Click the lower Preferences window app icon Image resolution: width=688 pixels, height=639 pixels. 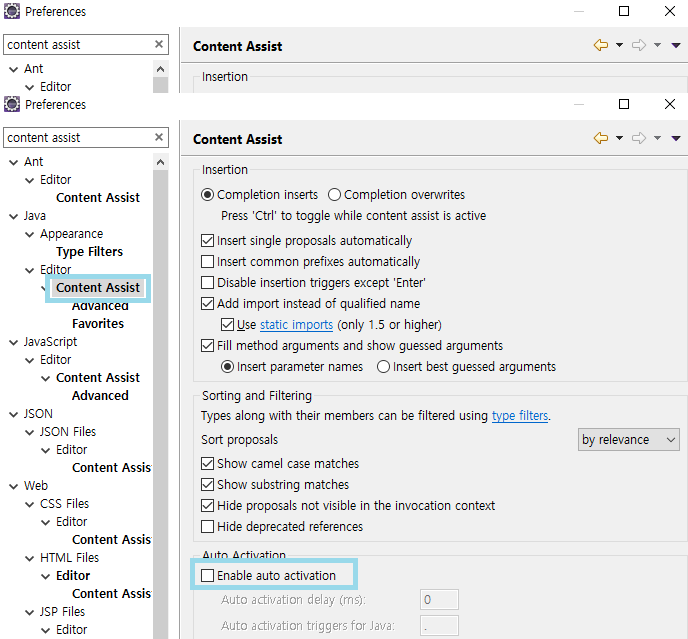click(12, 104)
